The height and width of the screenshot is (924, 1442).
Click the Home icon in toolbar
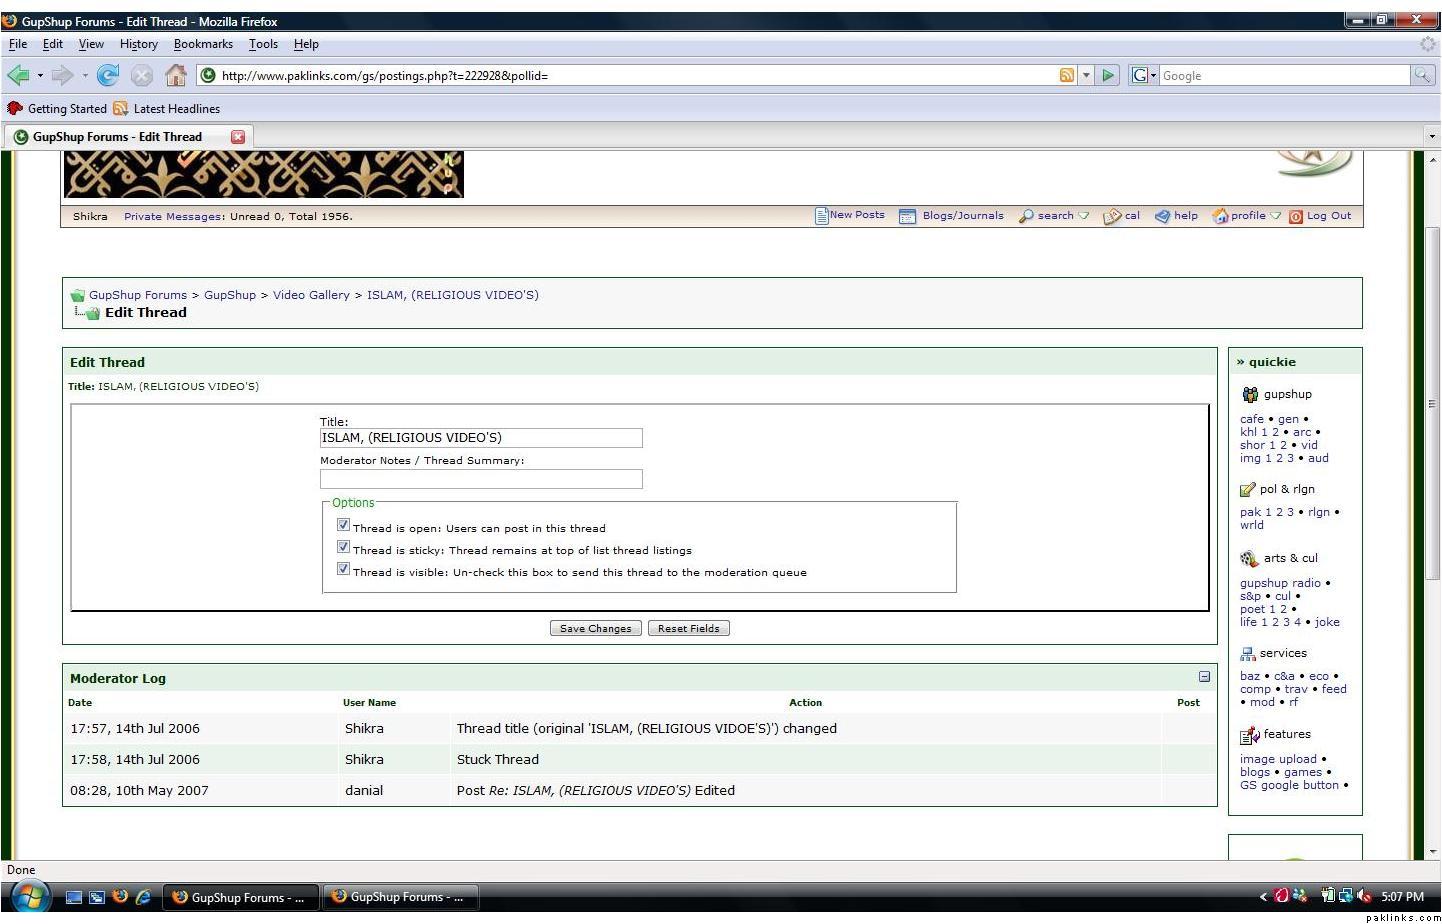(x=176, y=75)
